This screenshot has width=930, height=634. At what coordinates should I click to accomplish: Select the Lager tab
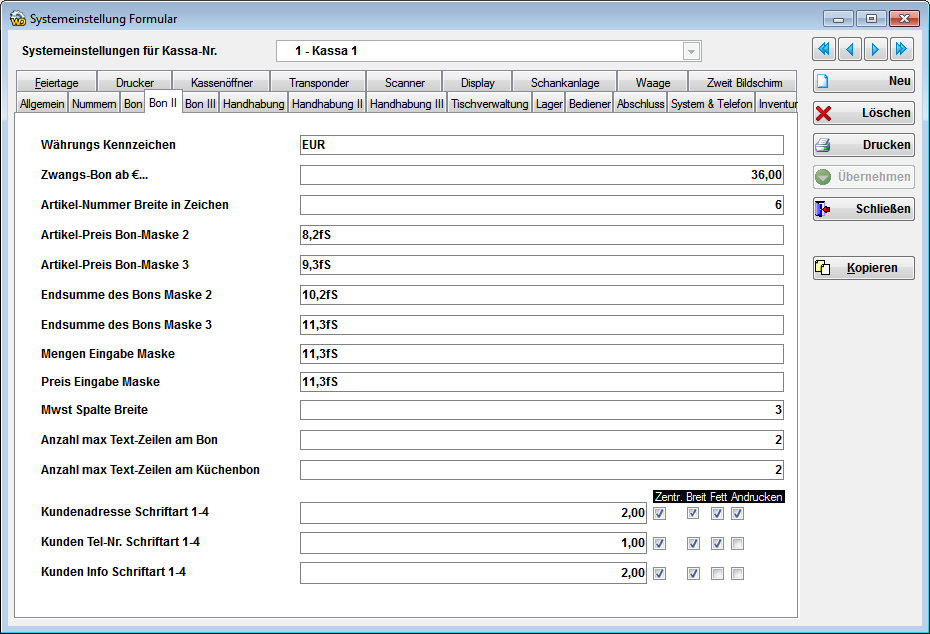(x=549, y=104)
